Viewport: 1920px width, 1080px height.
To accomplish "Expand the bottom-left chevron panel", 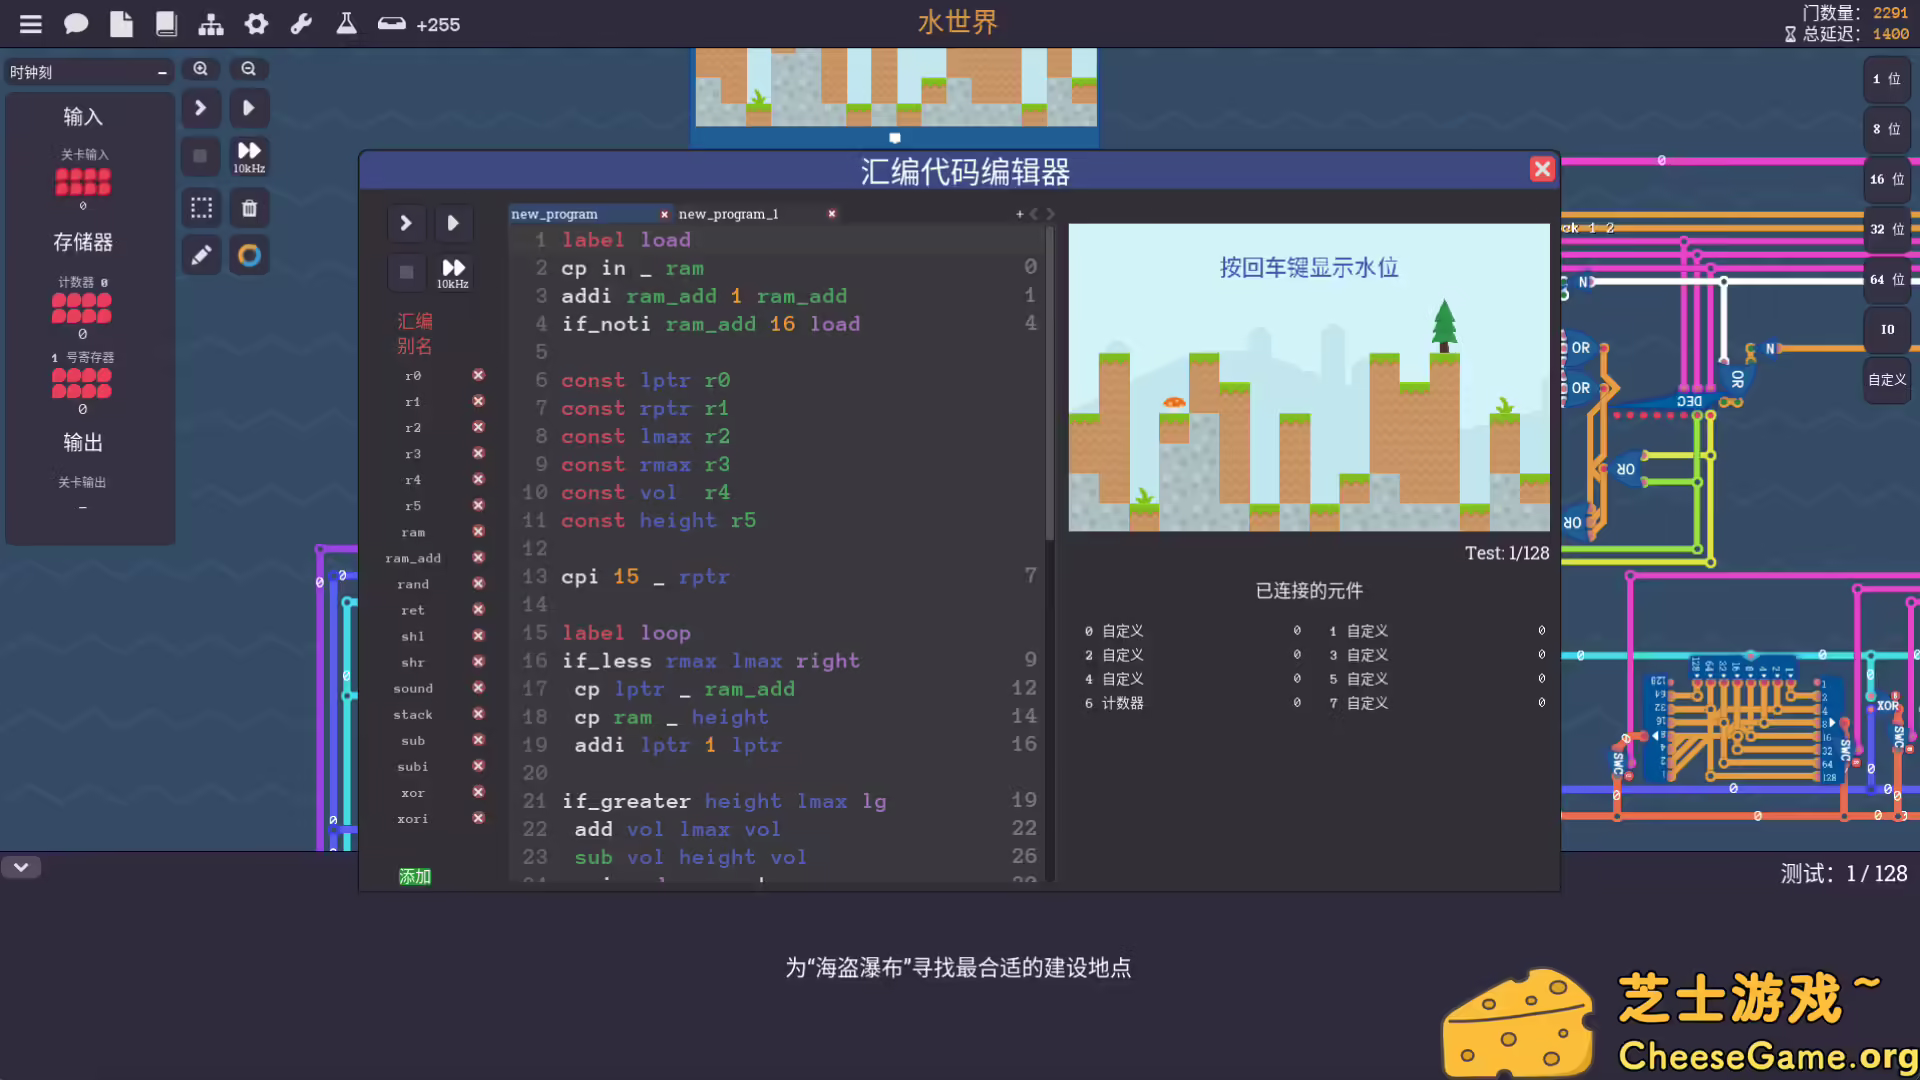I will (21, 867).
